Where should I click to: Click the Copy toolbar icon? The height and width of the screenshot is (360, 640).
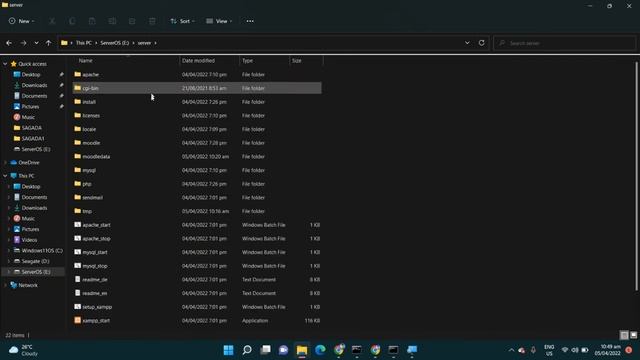(x=72, y=21)
